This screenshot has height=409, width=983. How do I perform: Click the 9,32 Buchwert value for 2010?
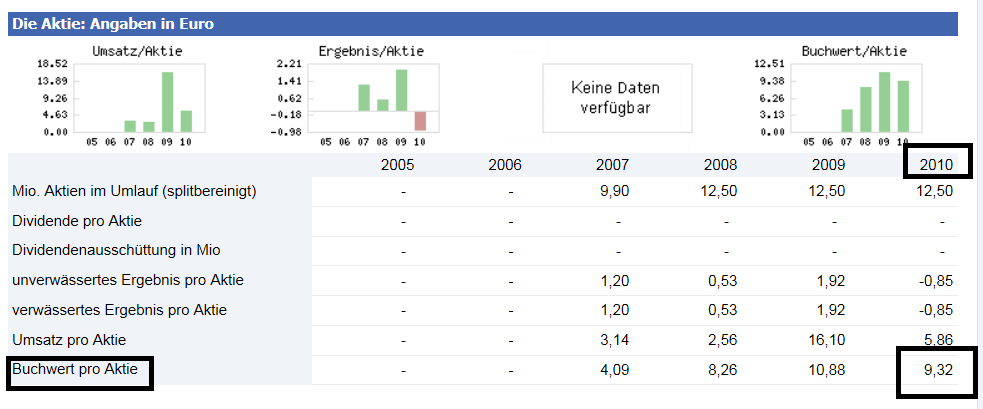[x=938, y=371]
